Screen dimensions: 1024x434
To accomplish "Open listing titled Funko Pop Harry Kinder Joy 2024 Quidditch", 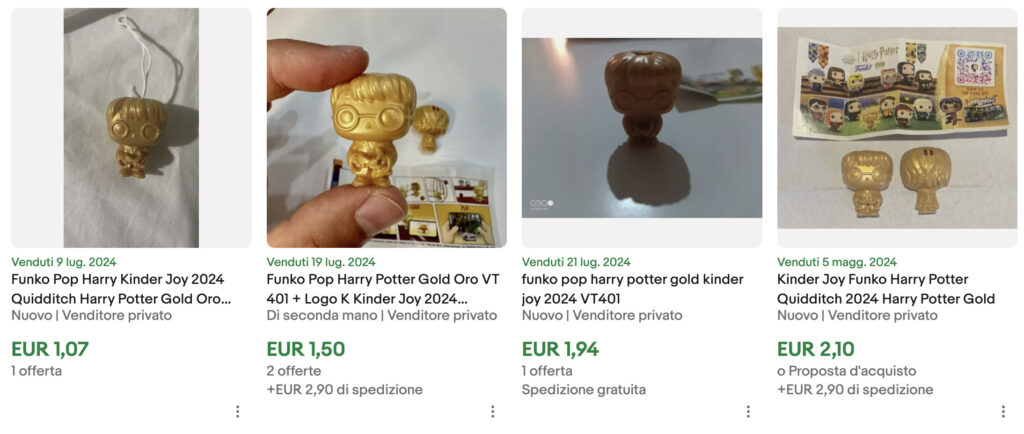I will [x=121, y=289].
